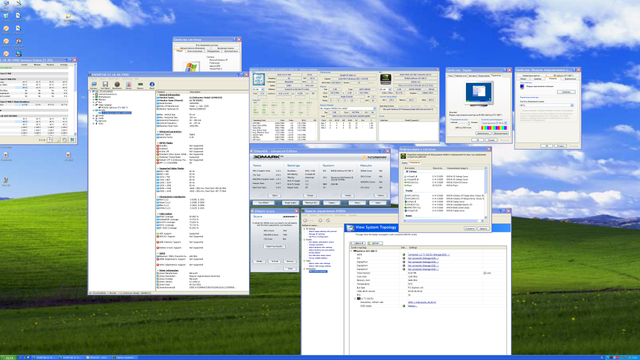The width and height of the screenshot is (640, 360).
Task: Click monitor preview in Display Properties
Action: tap(479, 93)
